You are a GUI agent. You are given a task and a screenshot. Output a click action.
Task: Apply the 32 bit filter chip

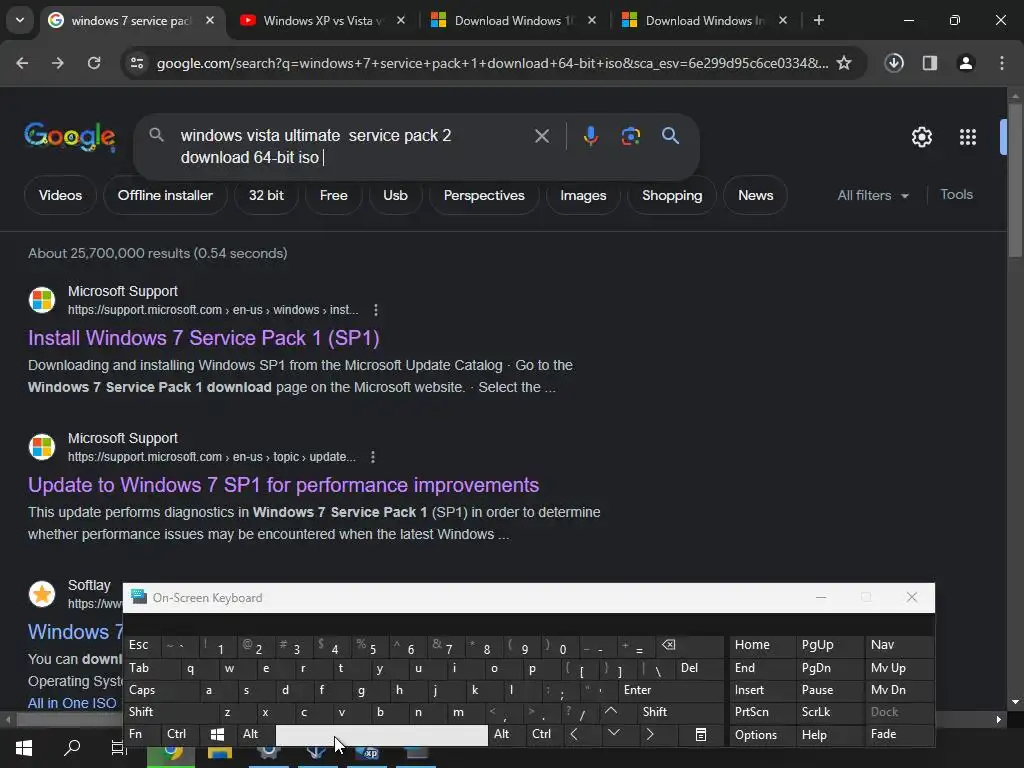(266, 195)
